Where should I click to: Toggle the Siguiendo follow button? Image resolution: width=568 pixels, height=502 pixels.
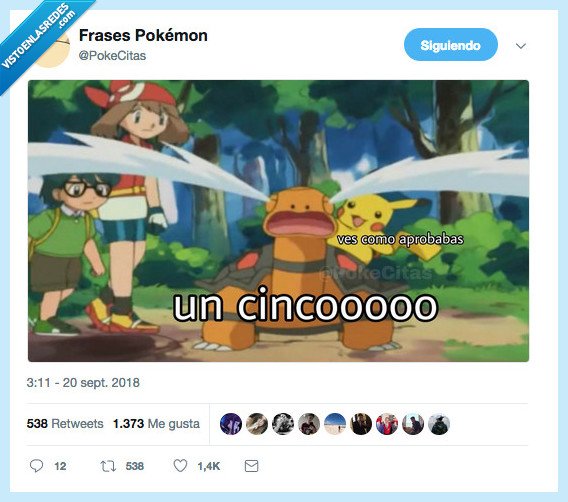coord(451,45)
